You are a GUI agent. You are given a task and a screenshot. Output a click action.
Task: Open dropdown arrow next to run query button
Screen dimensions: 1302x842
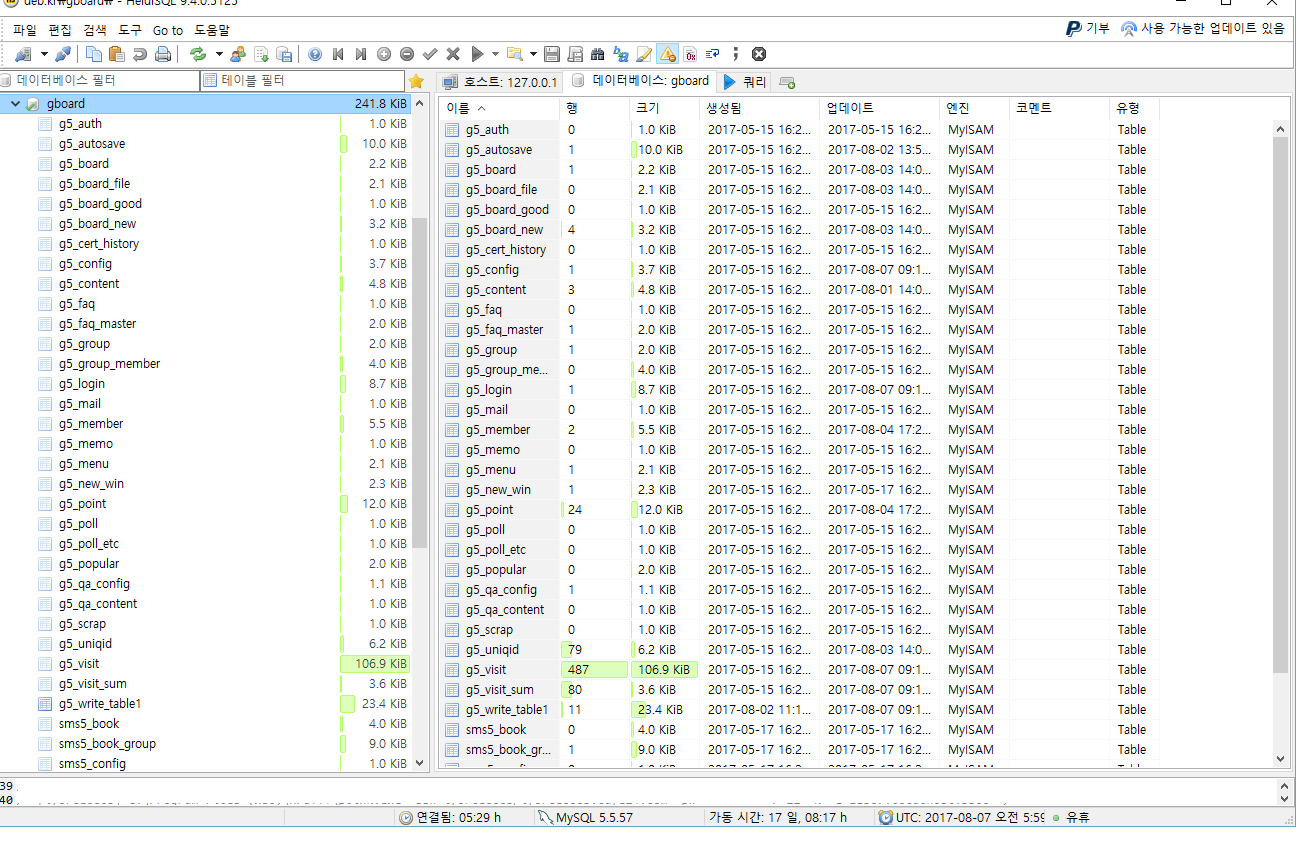click(495, 54)
